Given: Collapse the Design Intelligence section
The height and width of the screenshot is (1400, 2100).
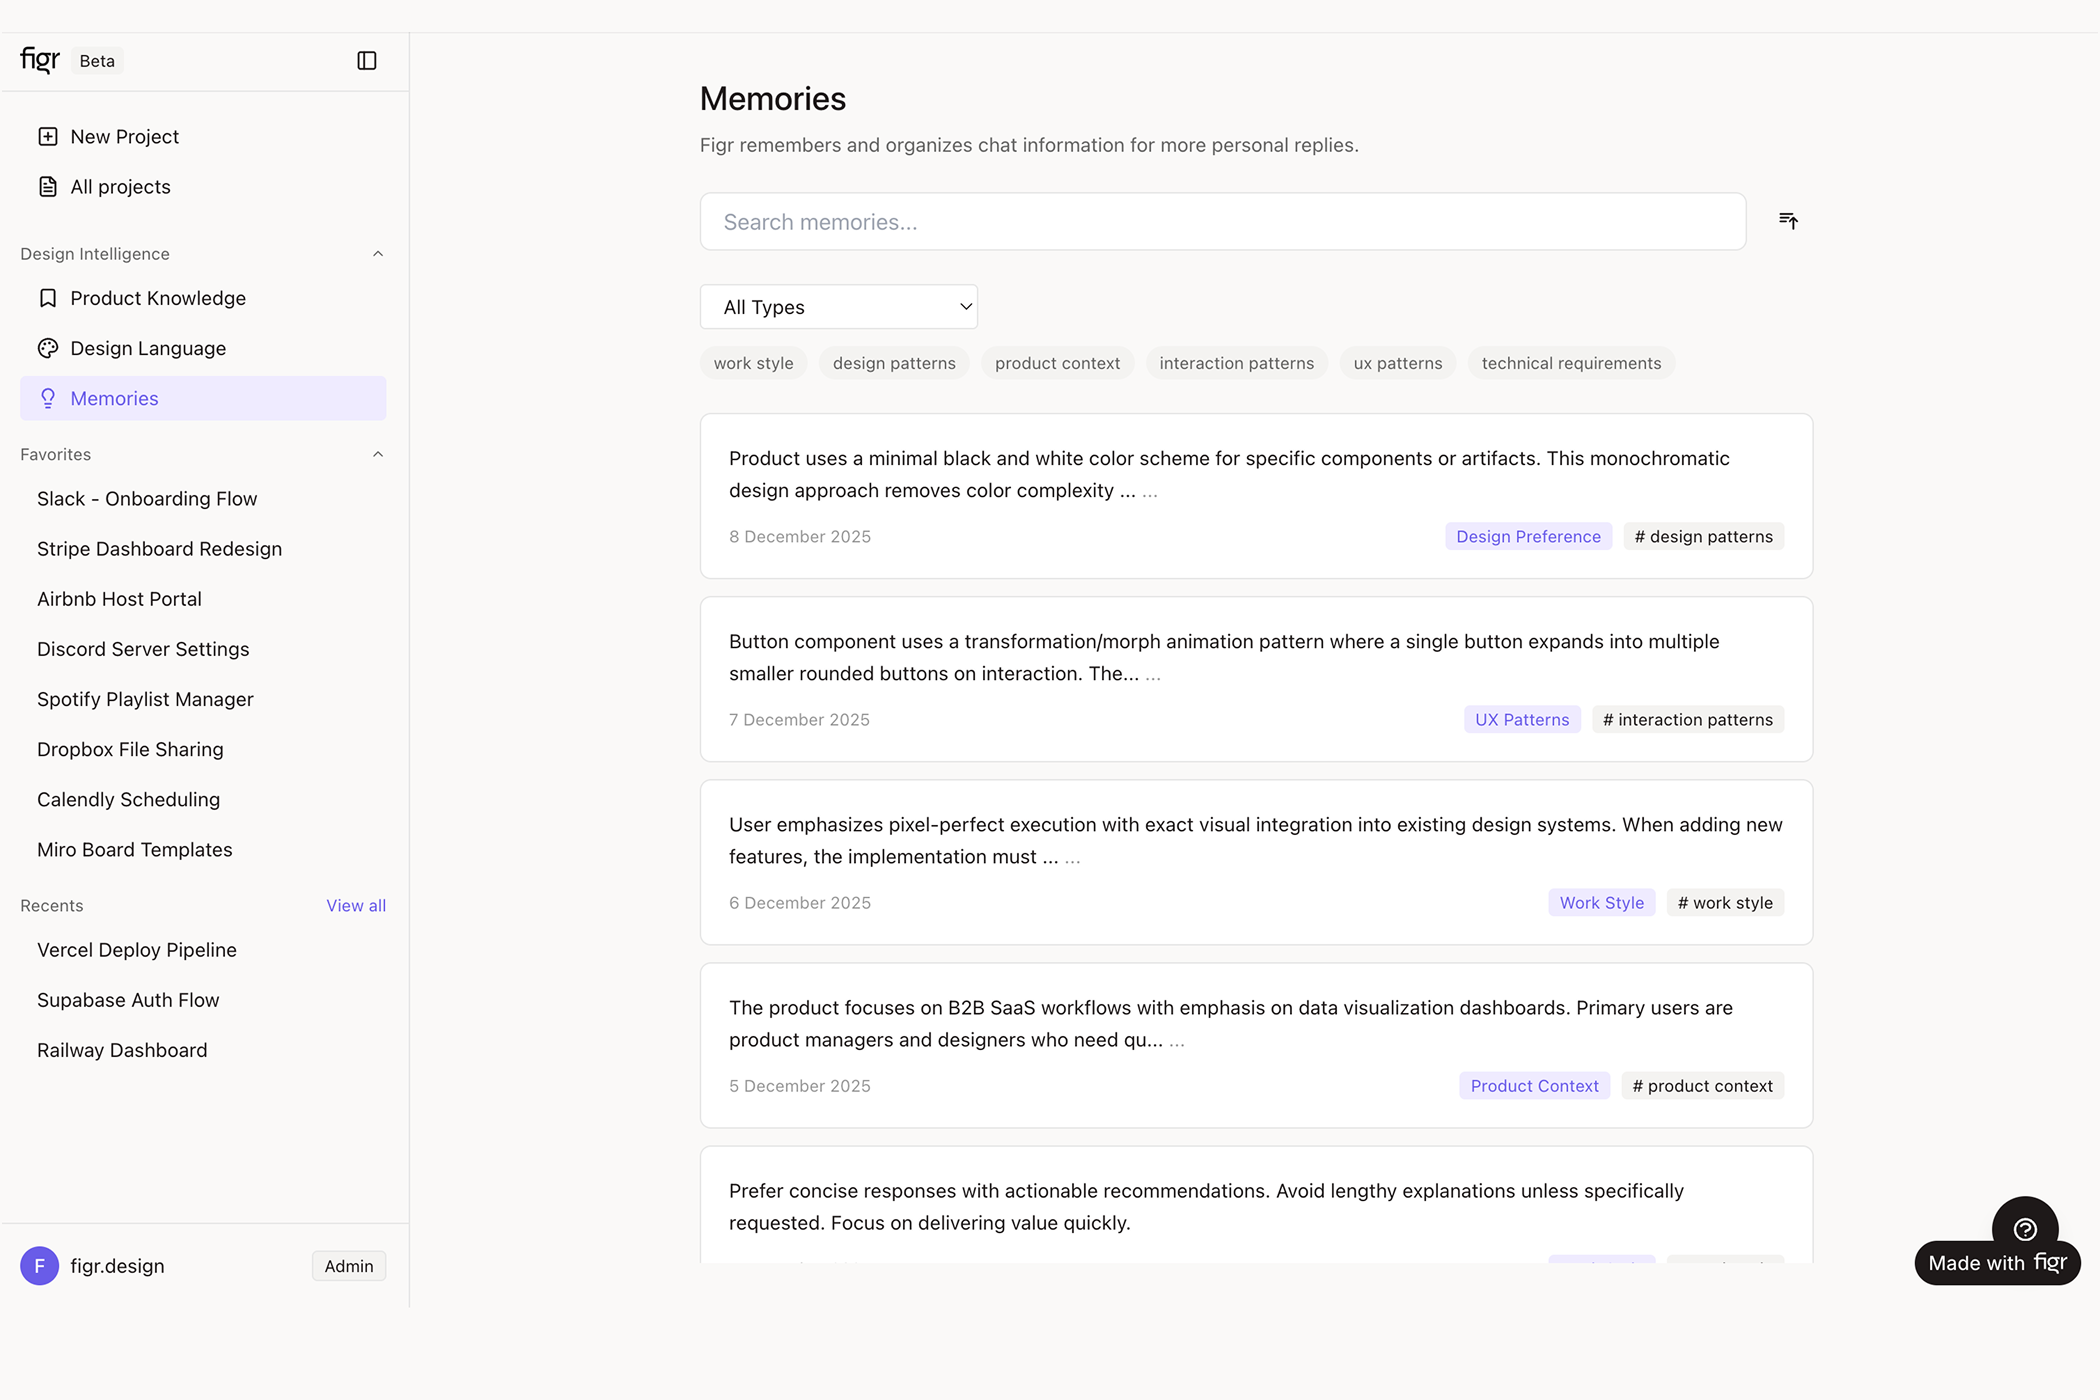Looking at the screenshot, I should coord(377,253).
